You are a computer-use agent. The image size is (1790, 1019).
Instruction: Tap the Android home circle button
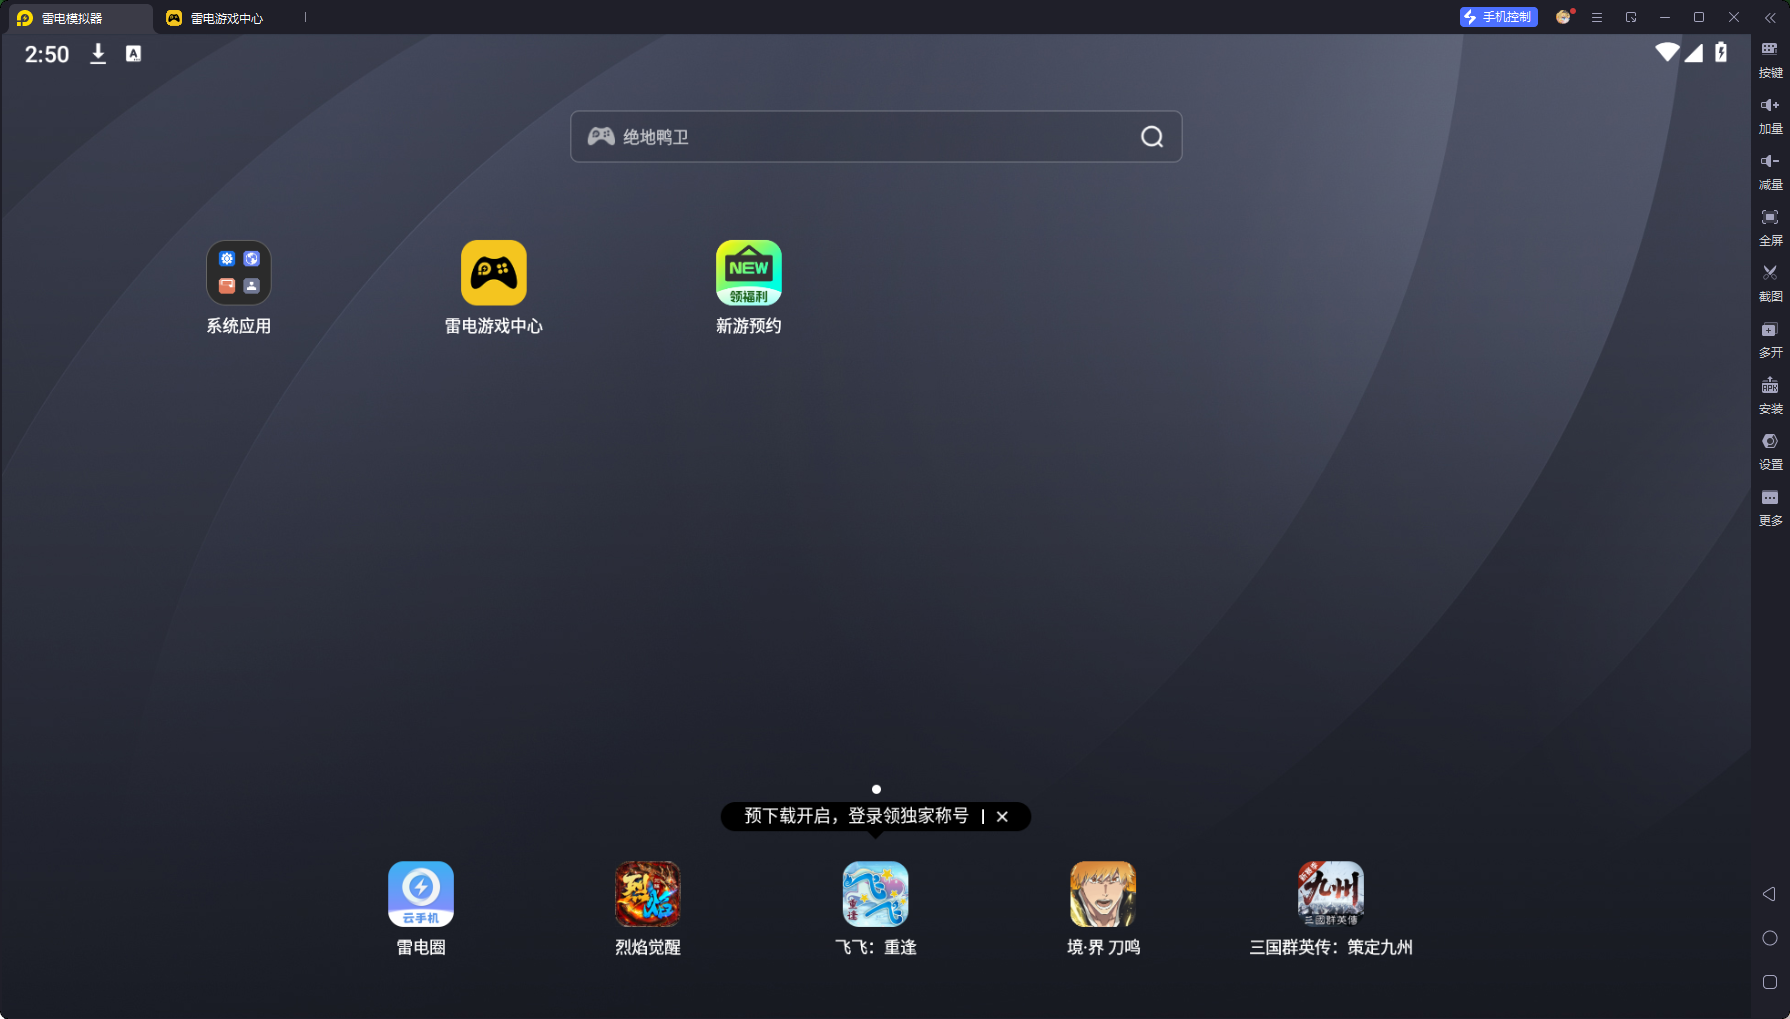(x=1769, y=938)
